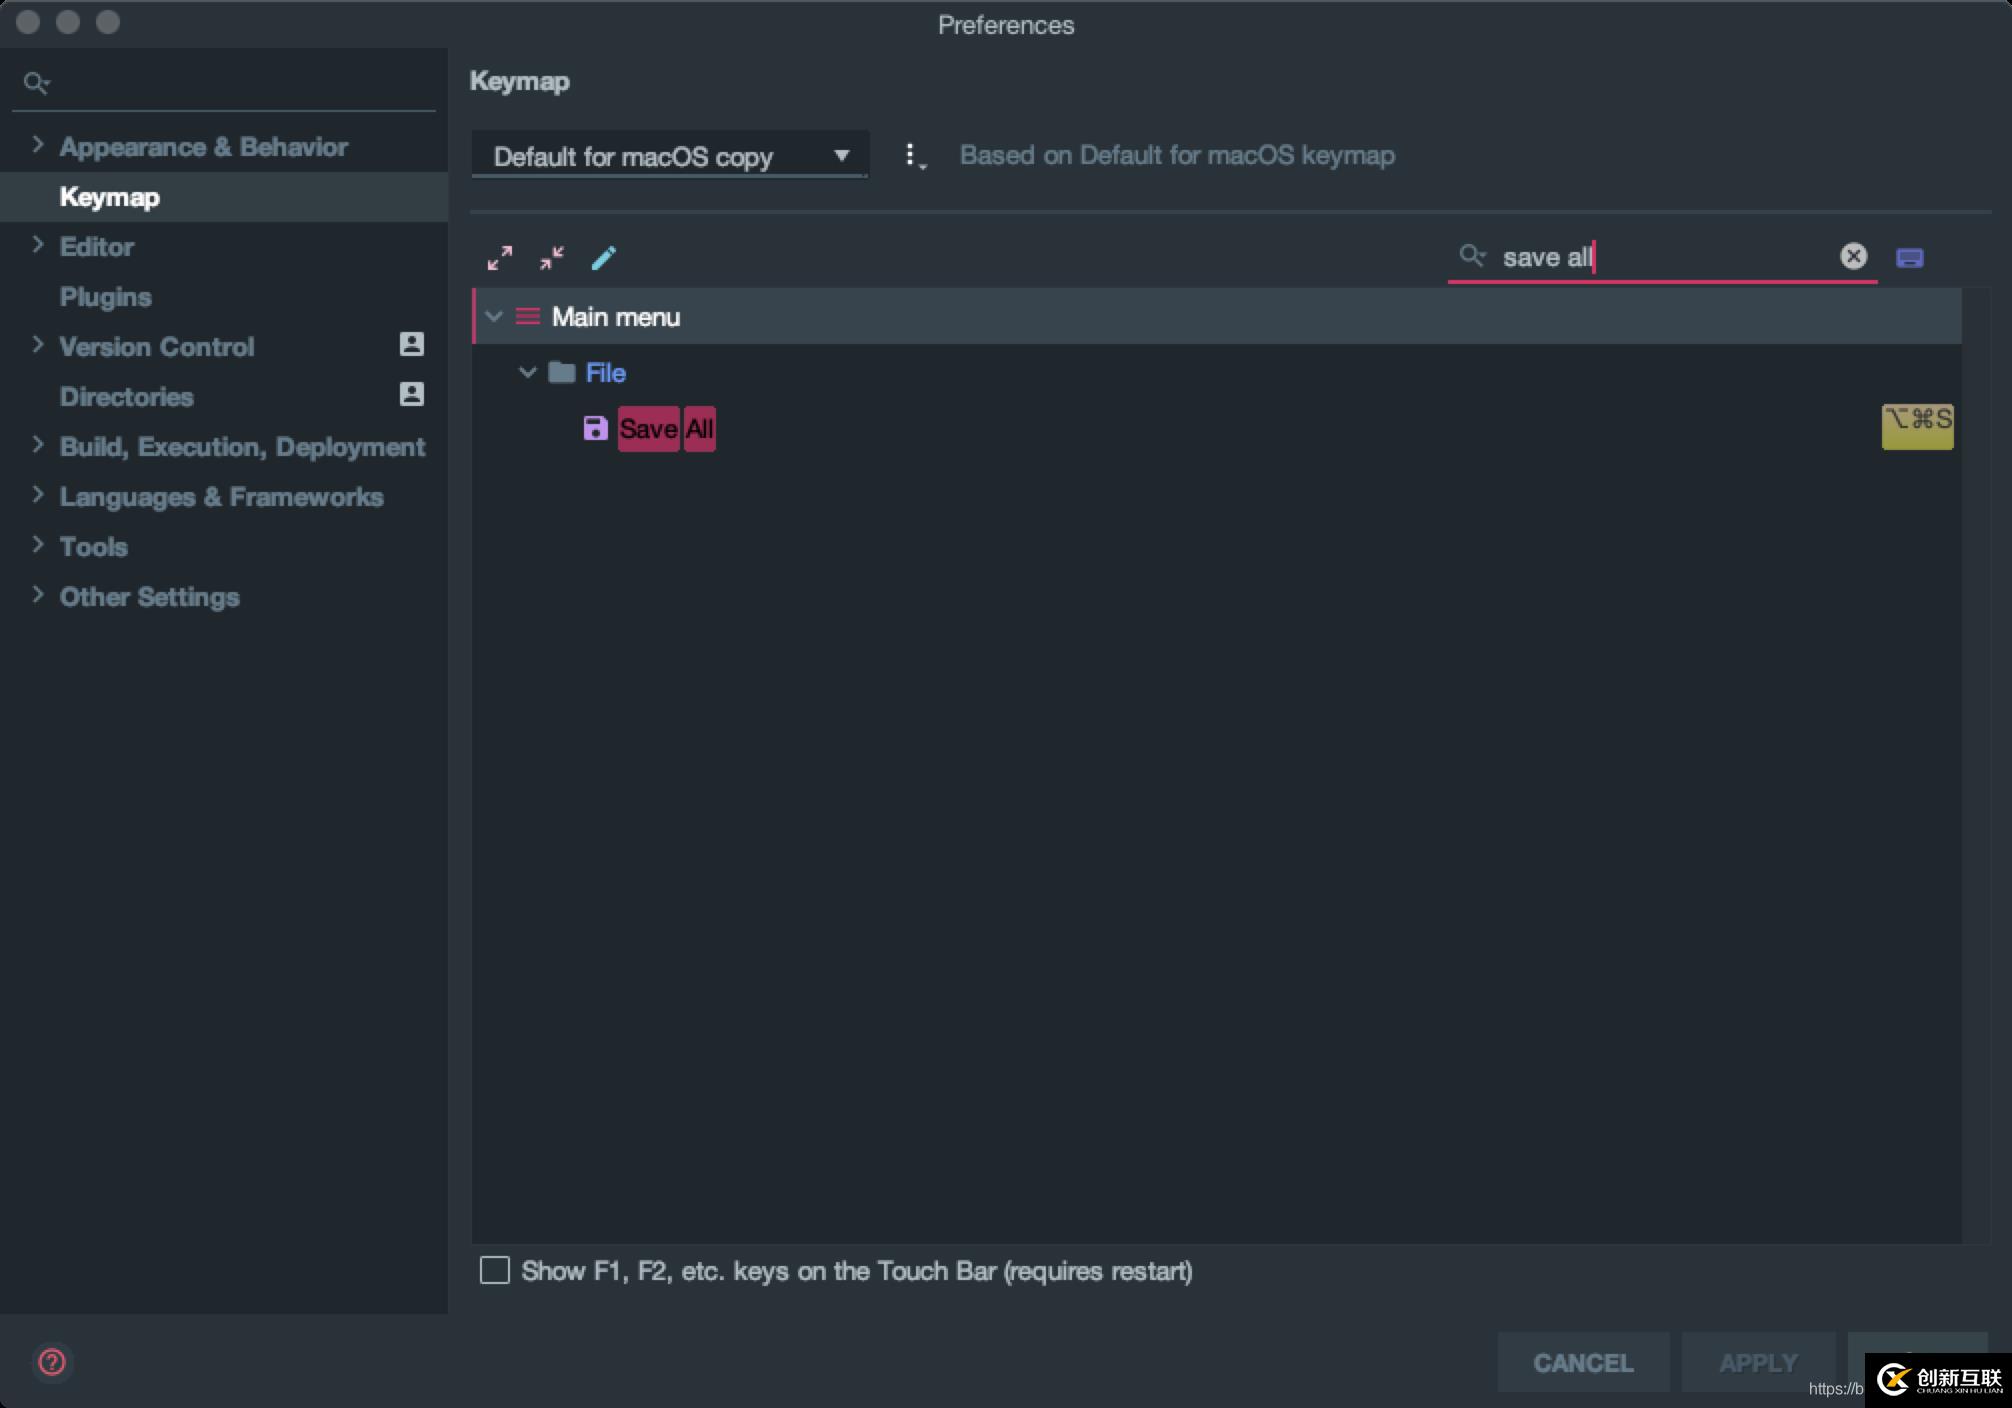Expand the File folder tree node
Image resolution: width=2012 pixels, height=1408 pixels.
[x=527, y=373]
